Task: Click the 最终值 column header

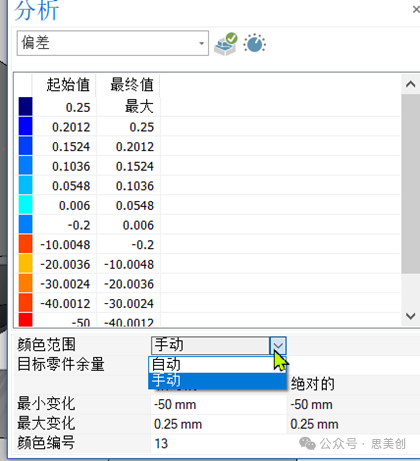Action: click(x=128, y=85)
